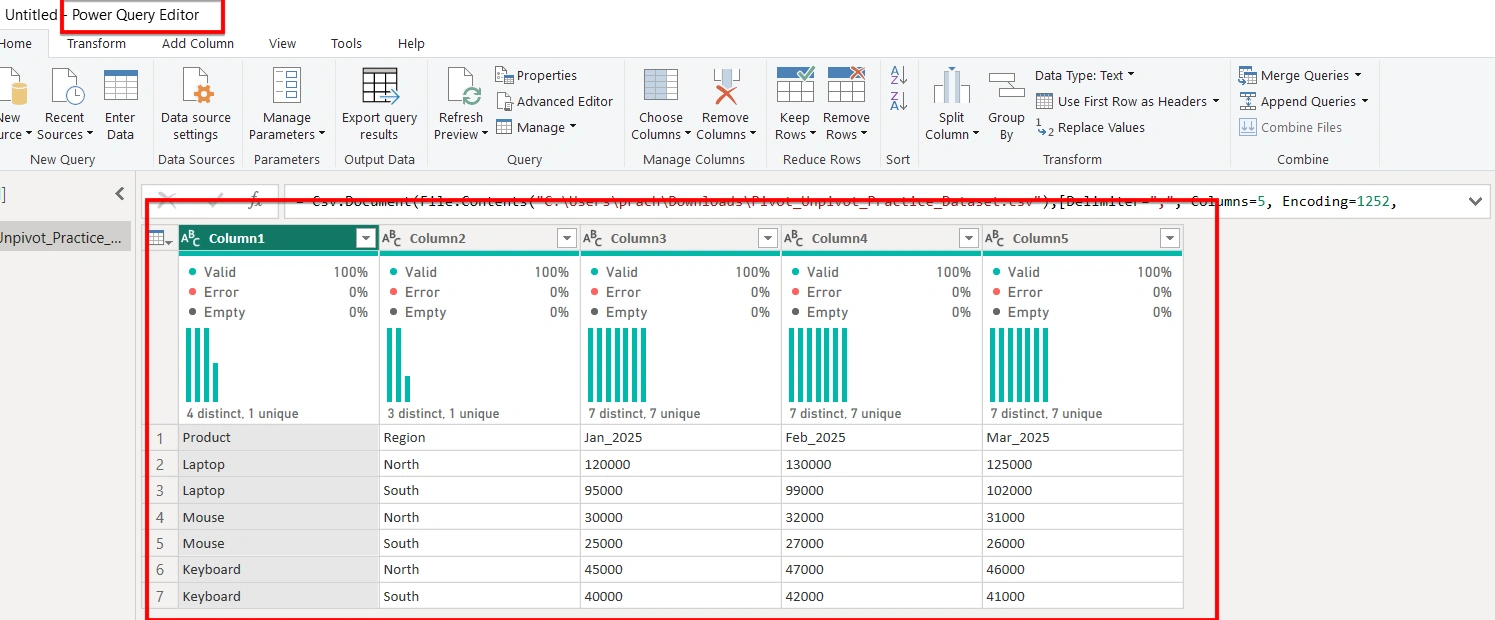This screenshot has width=1495, height=620.
Task: Switch to the Home tab
Action: pyautogui.click(x=16, y=43)
